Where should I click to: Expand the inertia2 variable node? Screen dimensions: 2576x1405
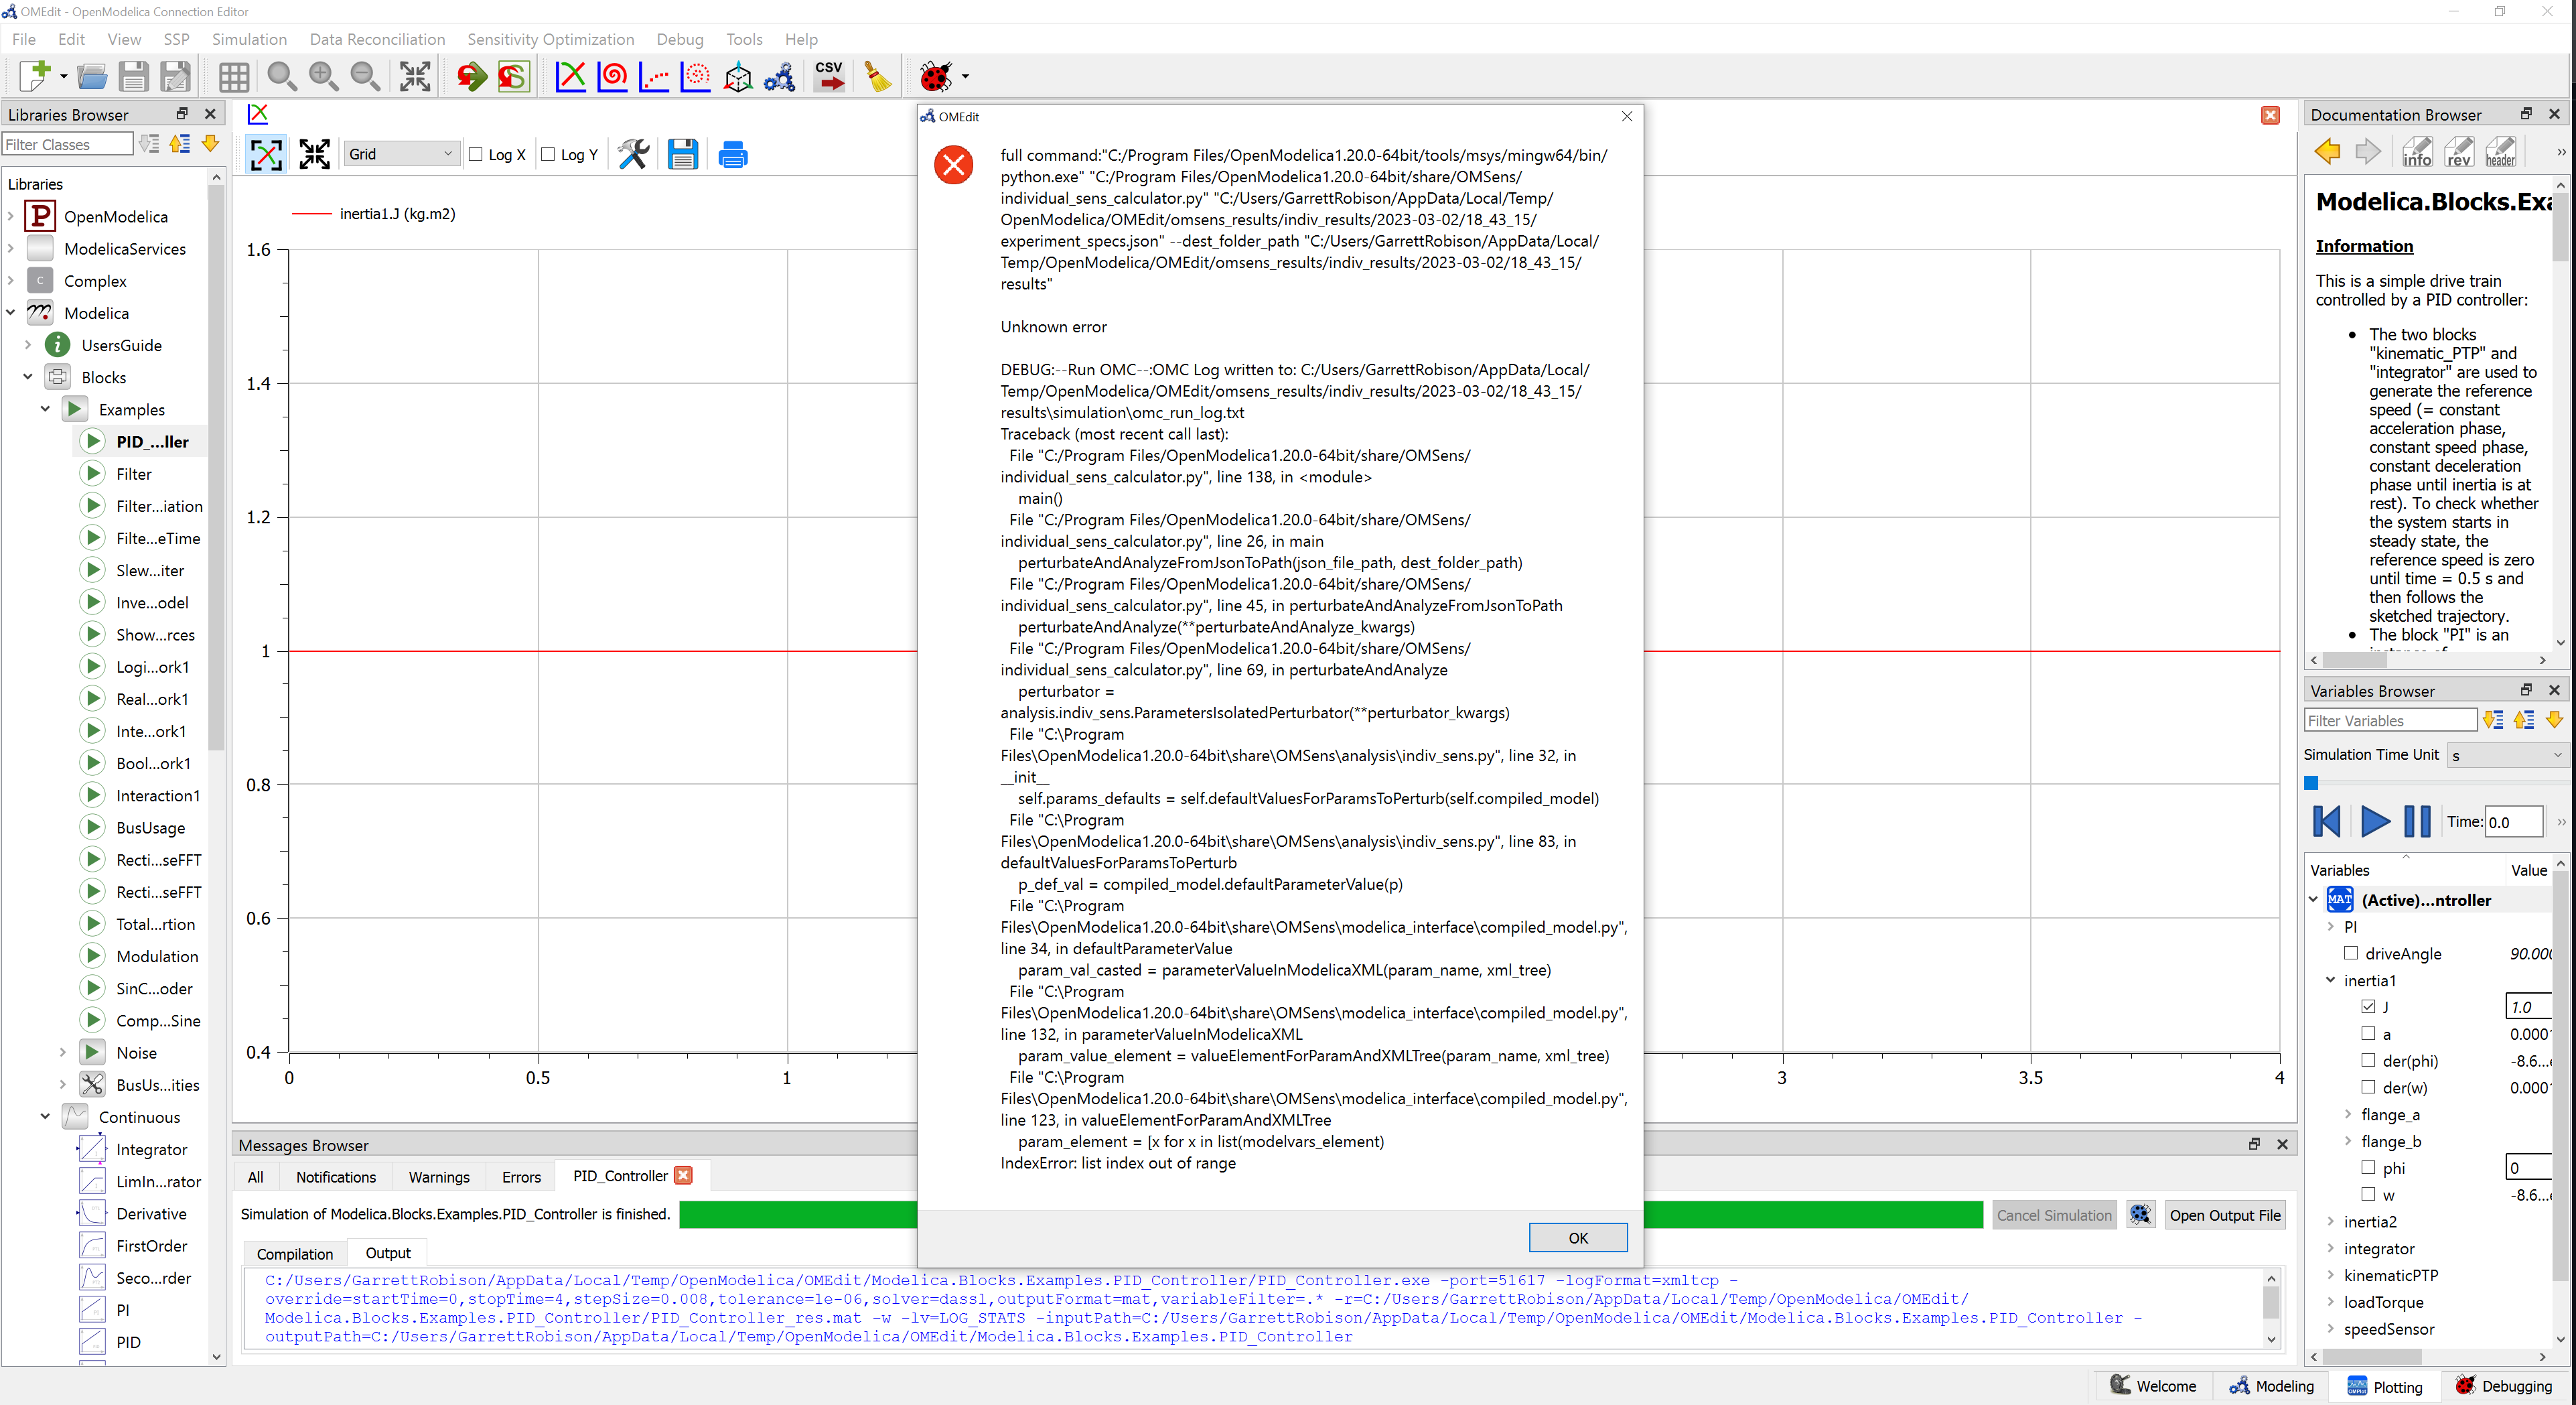point(2331,1221)
